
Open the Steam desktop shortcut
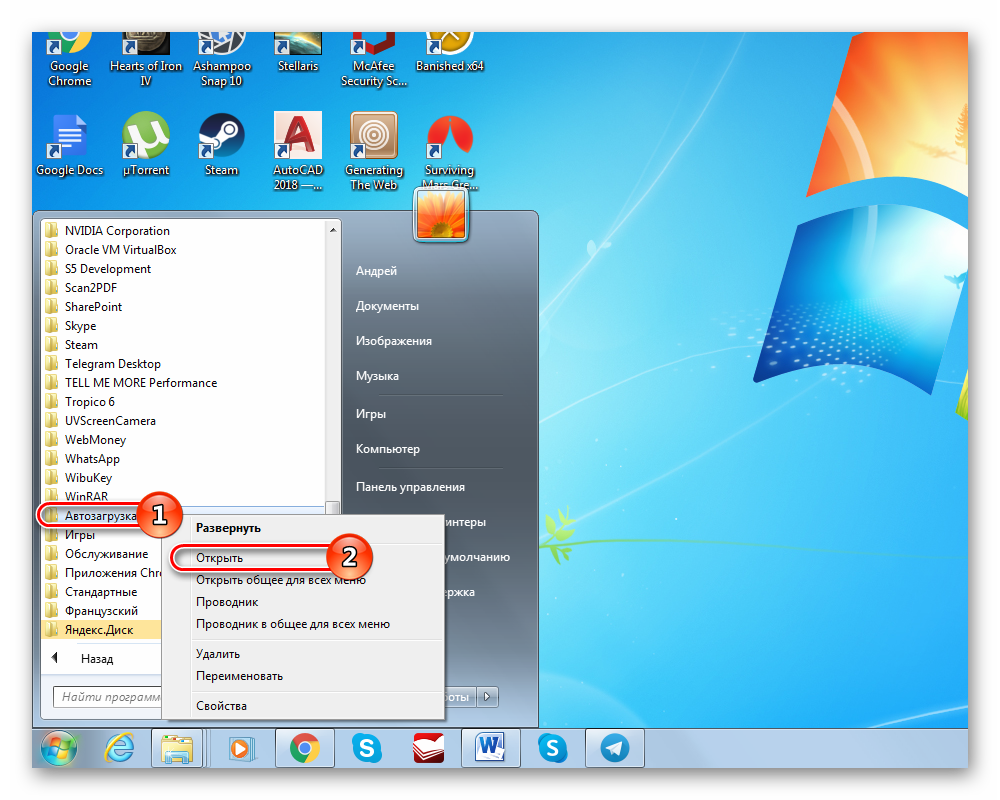coord(221,138)
